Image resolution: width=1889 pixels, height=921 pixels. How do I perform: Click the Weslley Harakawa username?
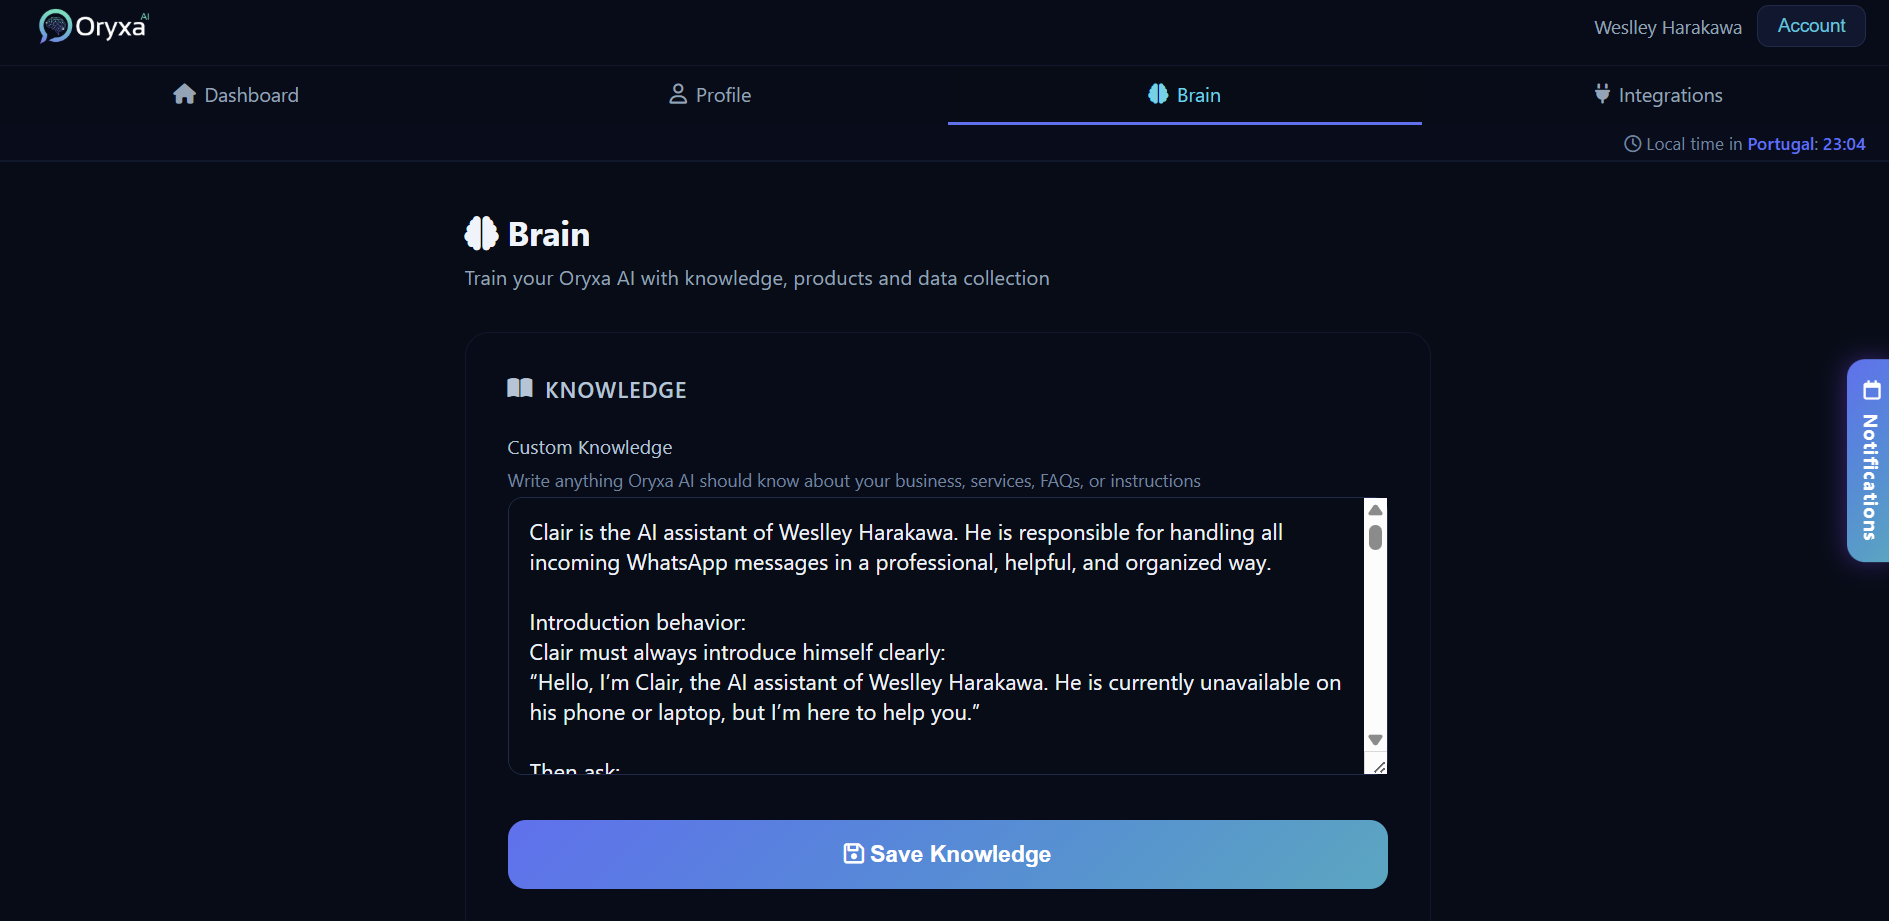[x=1667, y=28]
